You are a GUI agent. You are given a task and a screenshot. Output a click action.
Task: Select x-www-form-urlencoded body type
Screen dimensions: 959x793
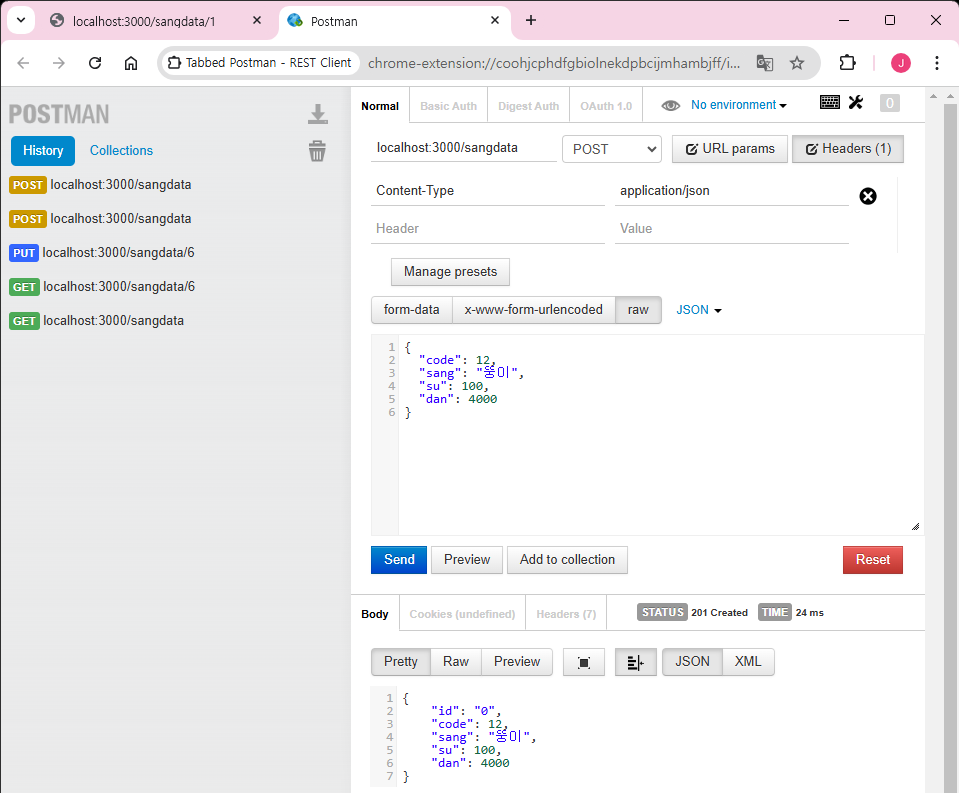(533, 310)
